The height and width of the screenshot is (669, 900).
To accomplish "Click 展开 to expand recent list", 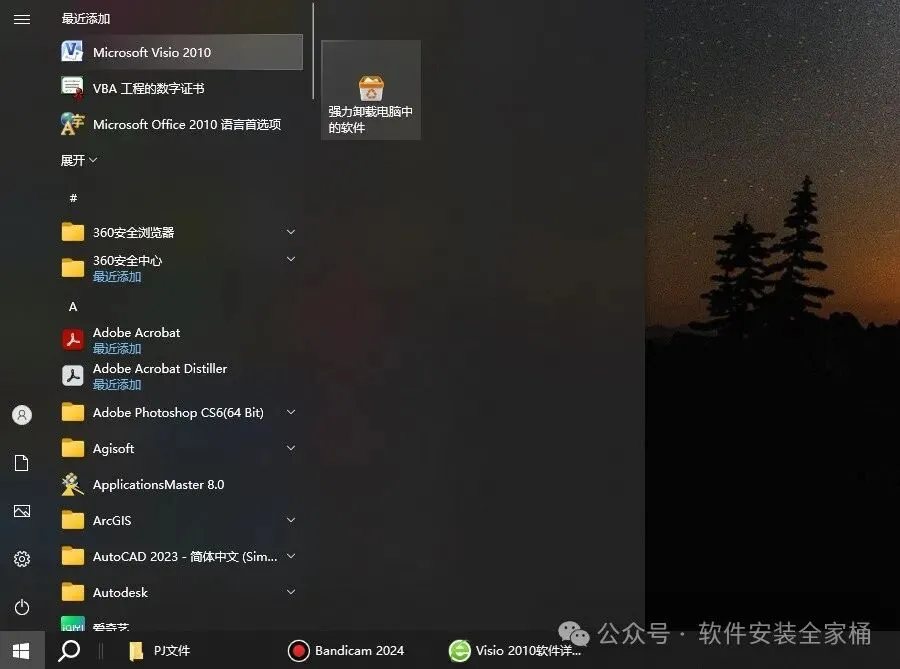I will pos(79,160).
